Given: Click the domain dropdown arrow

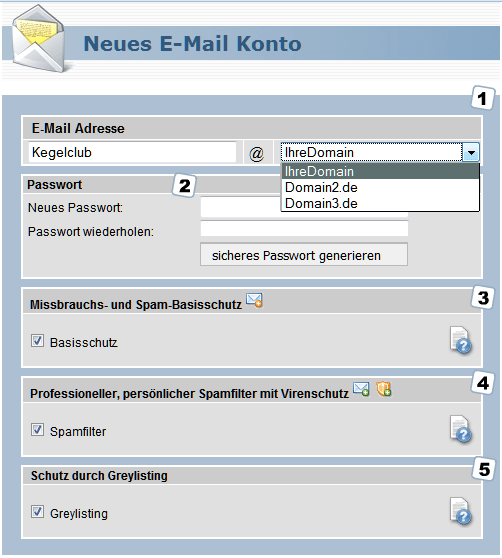Looking at the screenshot, I should click(471, 153).
